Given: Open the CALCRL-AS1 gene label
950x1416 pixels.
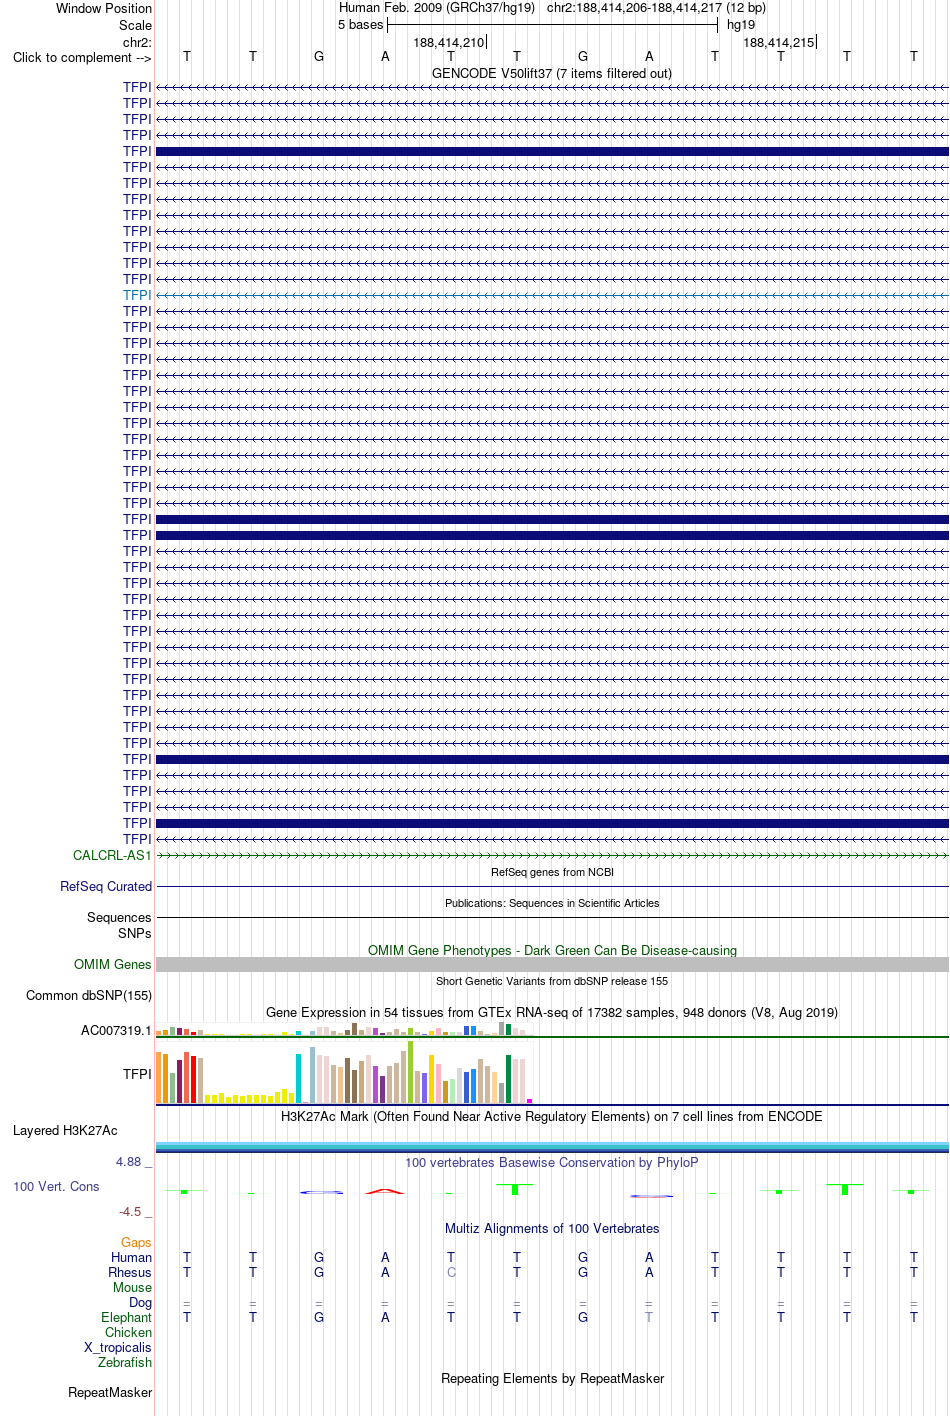Looking at the screenshot, I should (x=112, y=855).
